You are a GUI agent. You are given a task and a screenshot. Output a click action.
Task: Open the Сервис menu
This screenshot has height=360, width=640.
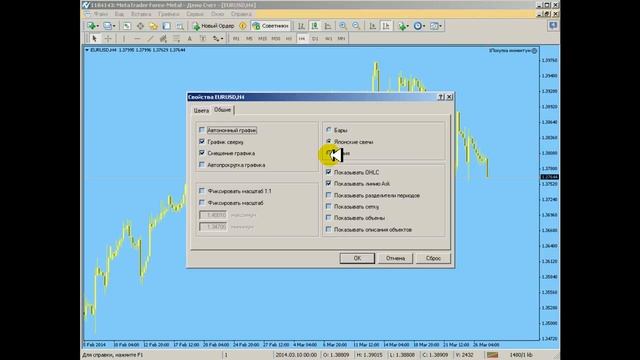pos(195,14)
